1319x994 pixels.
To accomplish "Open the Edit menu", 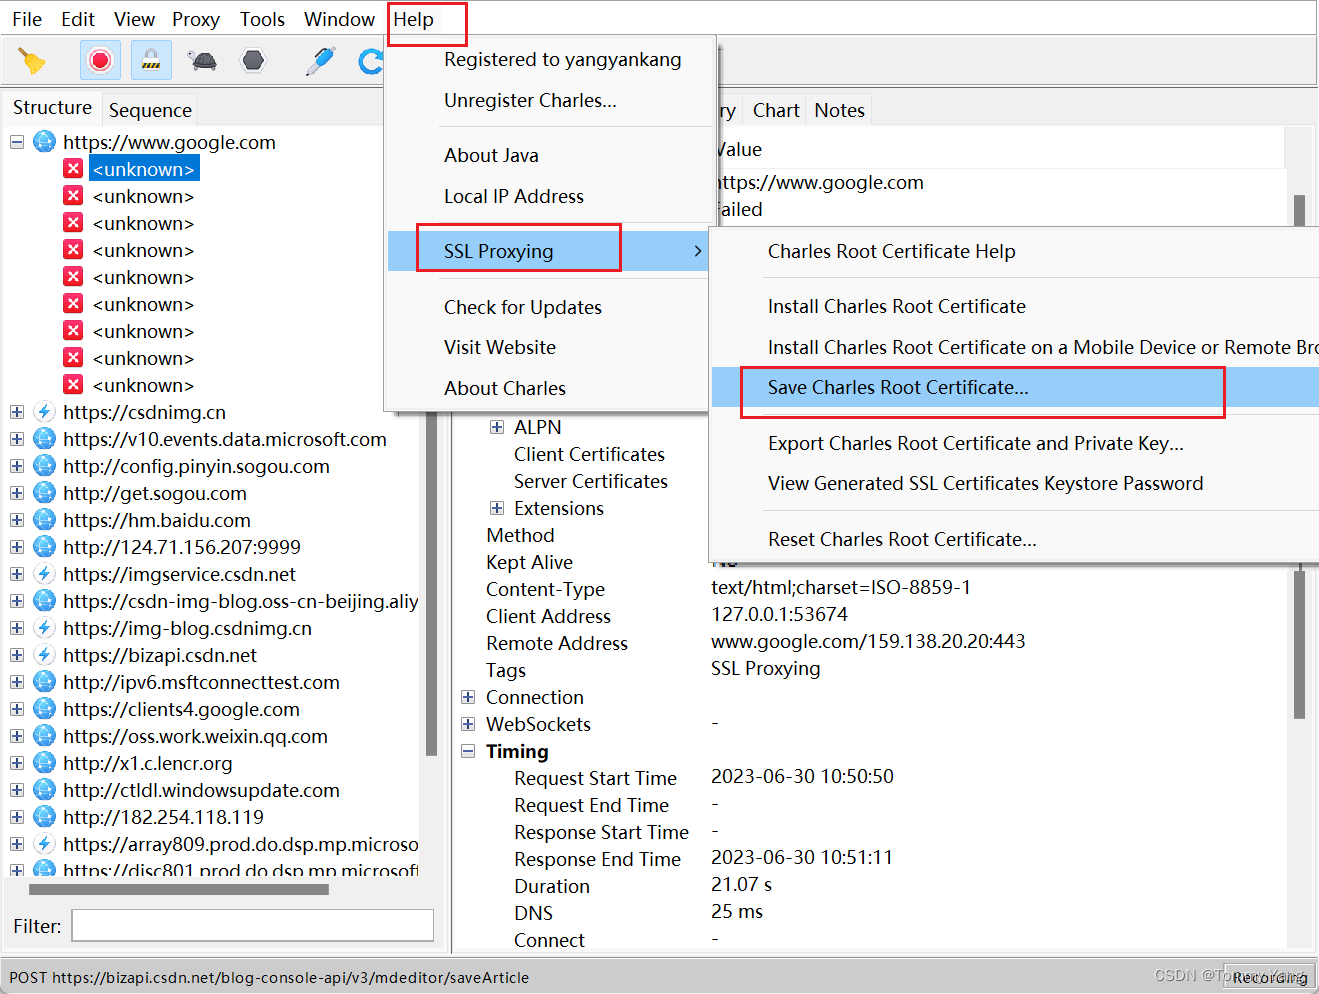I will coord(78,19).
